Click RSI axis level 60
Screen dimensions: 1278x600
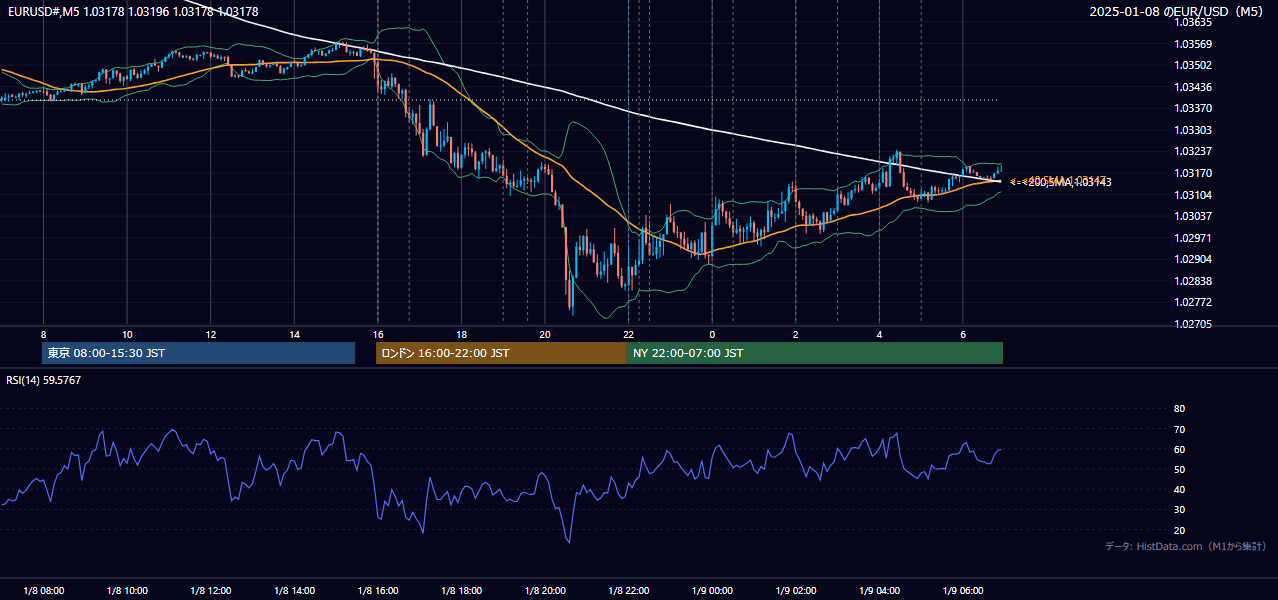click(1179, 449)
